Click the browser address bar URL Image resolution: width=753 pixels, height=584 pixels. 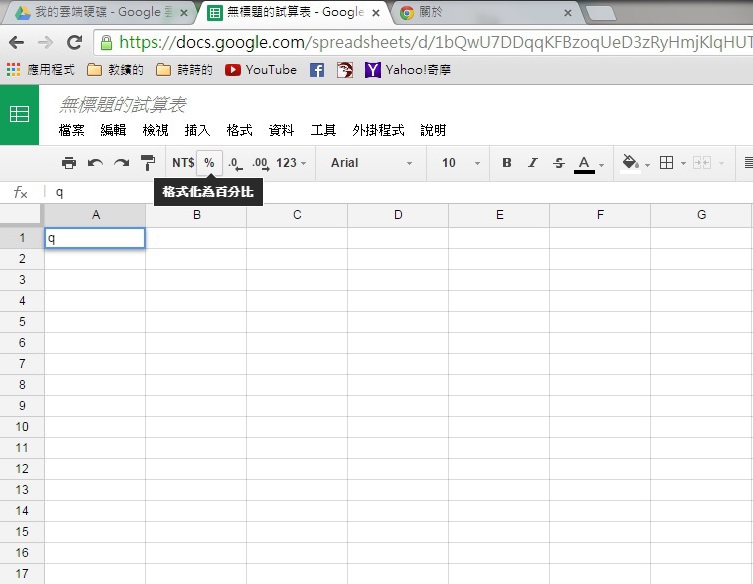pos(435,43)
